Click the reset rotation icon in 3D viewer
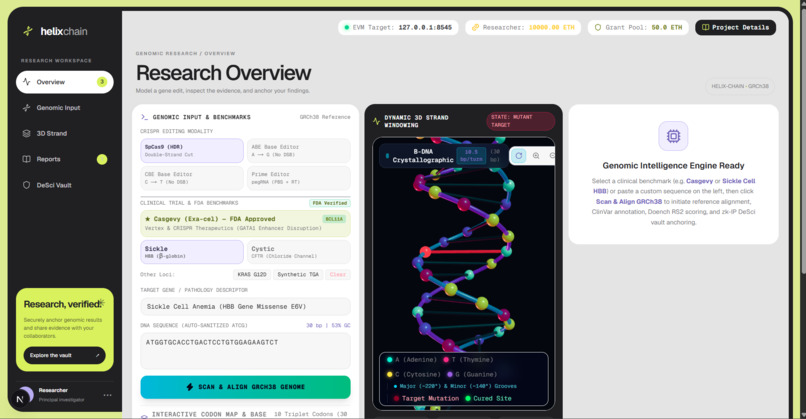 (x=519, y=155)
